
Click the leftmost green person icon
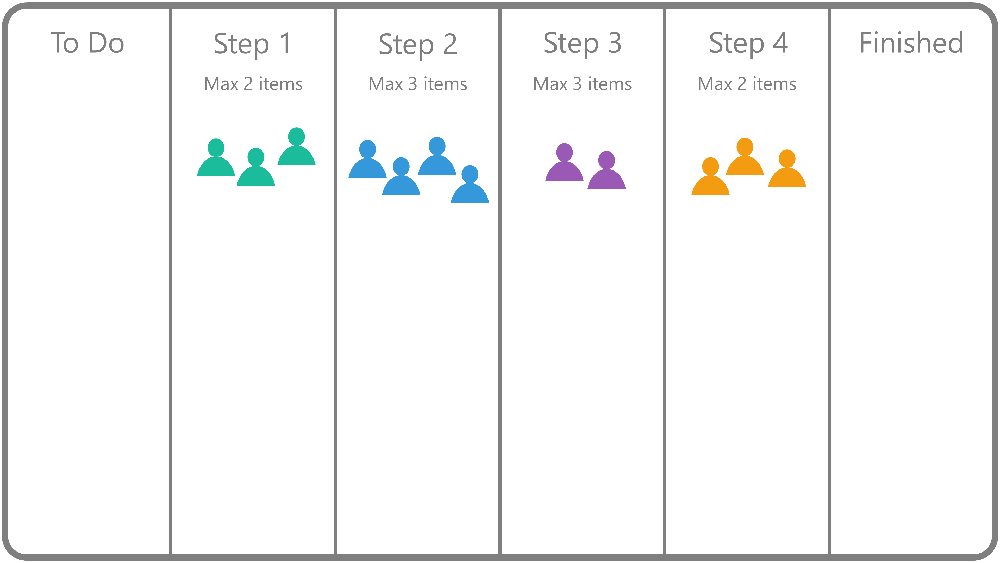coord(216,157)
